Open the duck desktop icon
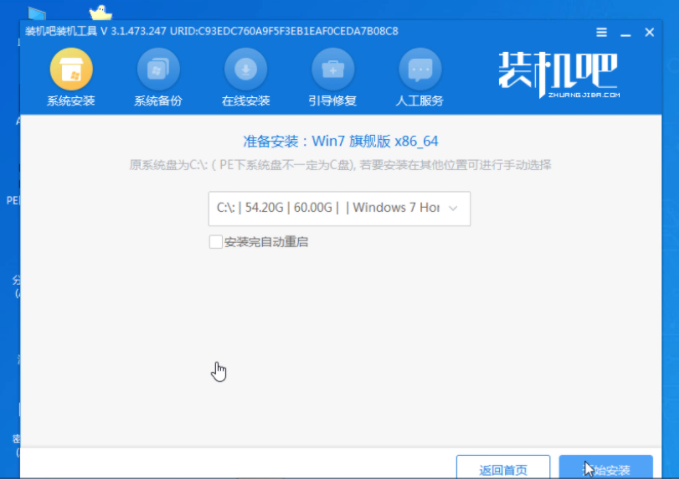The height and width of the screenshot is (479, 679). 100,12
